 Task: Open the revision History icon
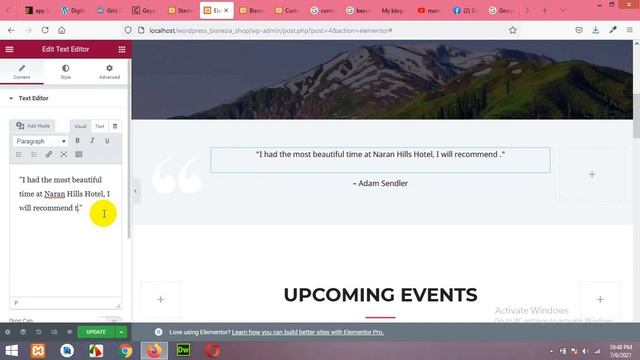[x=38, y=332]
